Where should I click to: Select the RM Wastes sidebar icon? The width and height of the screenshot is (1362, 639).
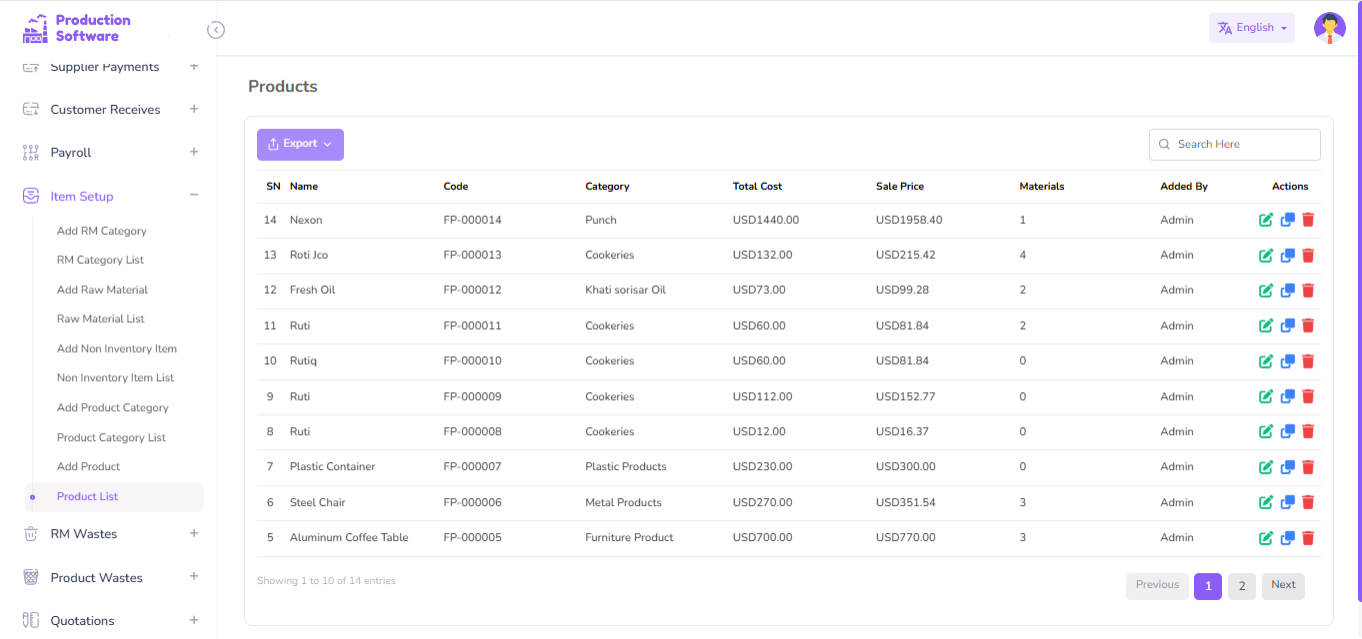click(30, 533)
